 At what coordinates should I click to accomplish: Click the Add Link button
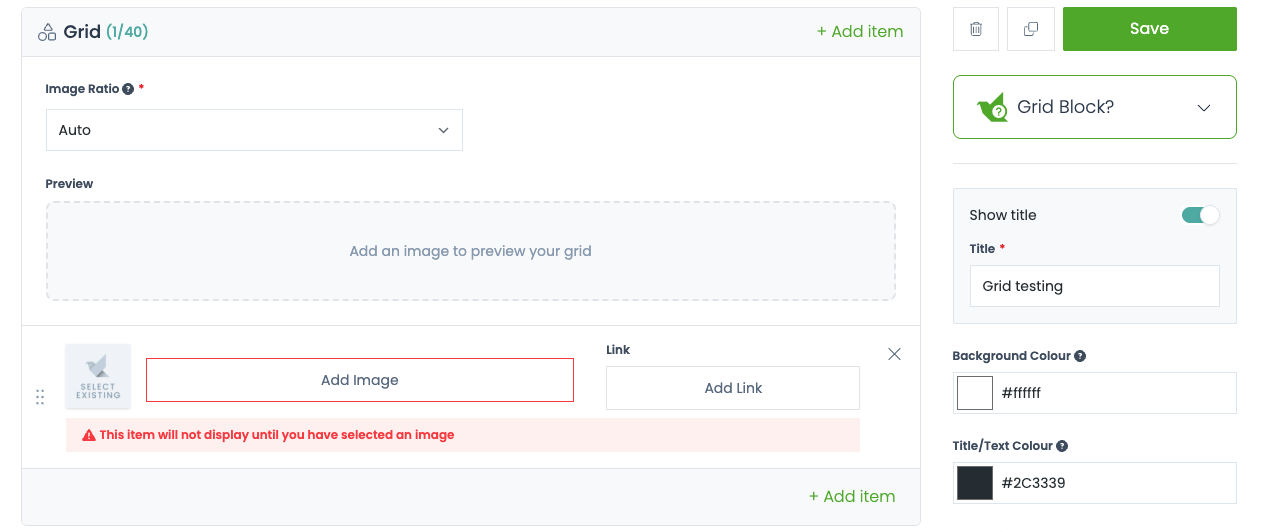click(x=733, y=388)
